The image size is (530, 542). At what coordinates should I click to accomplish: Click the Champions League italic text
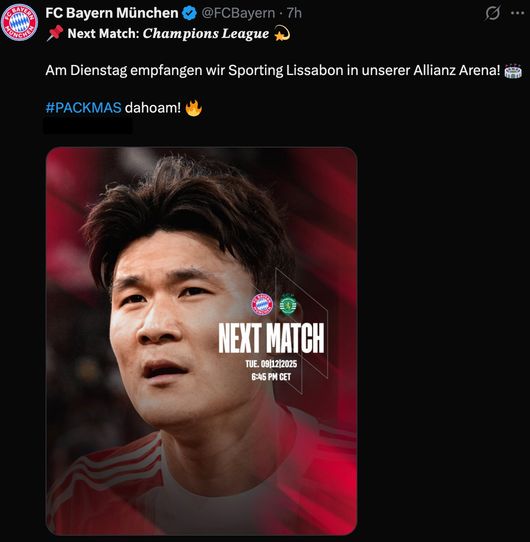(x=206, y=34)
